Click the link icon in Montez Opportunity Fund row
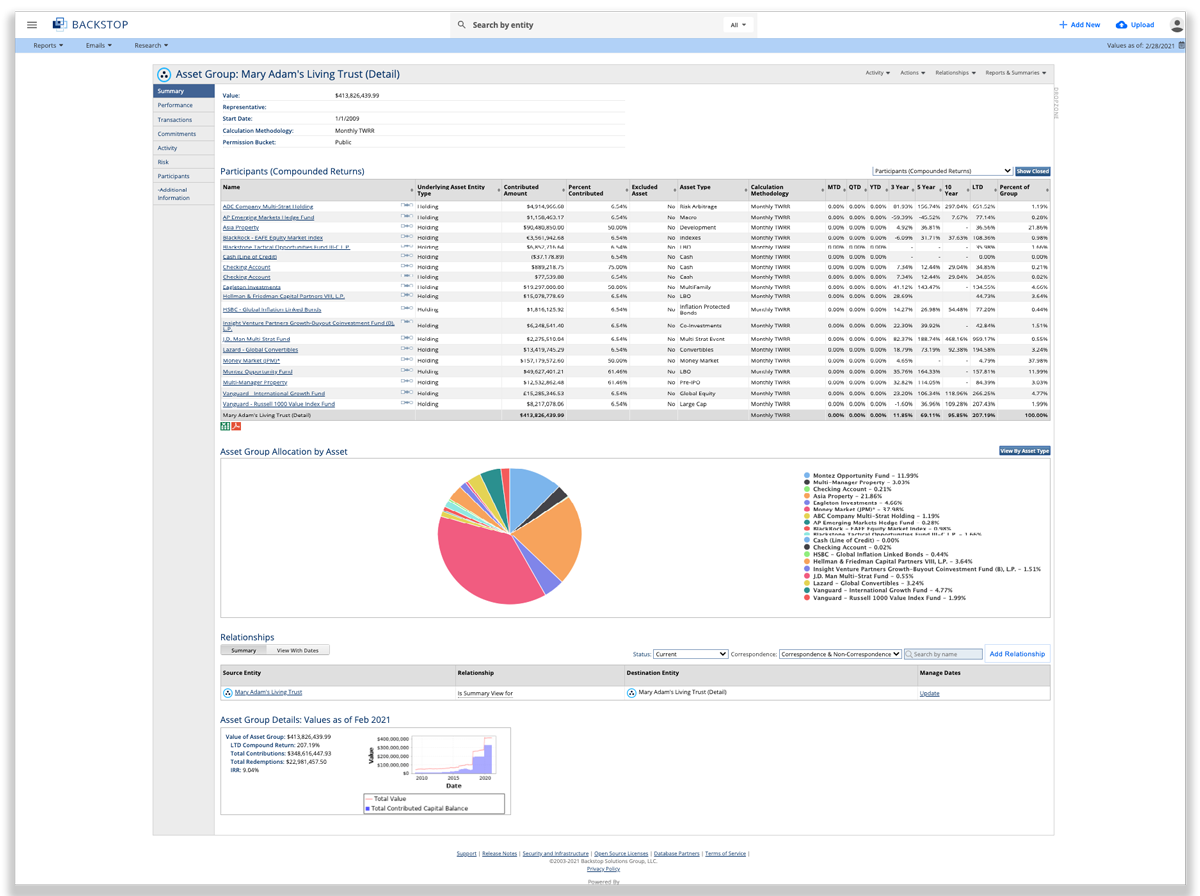1200x896 pixels. pos(406,370)
